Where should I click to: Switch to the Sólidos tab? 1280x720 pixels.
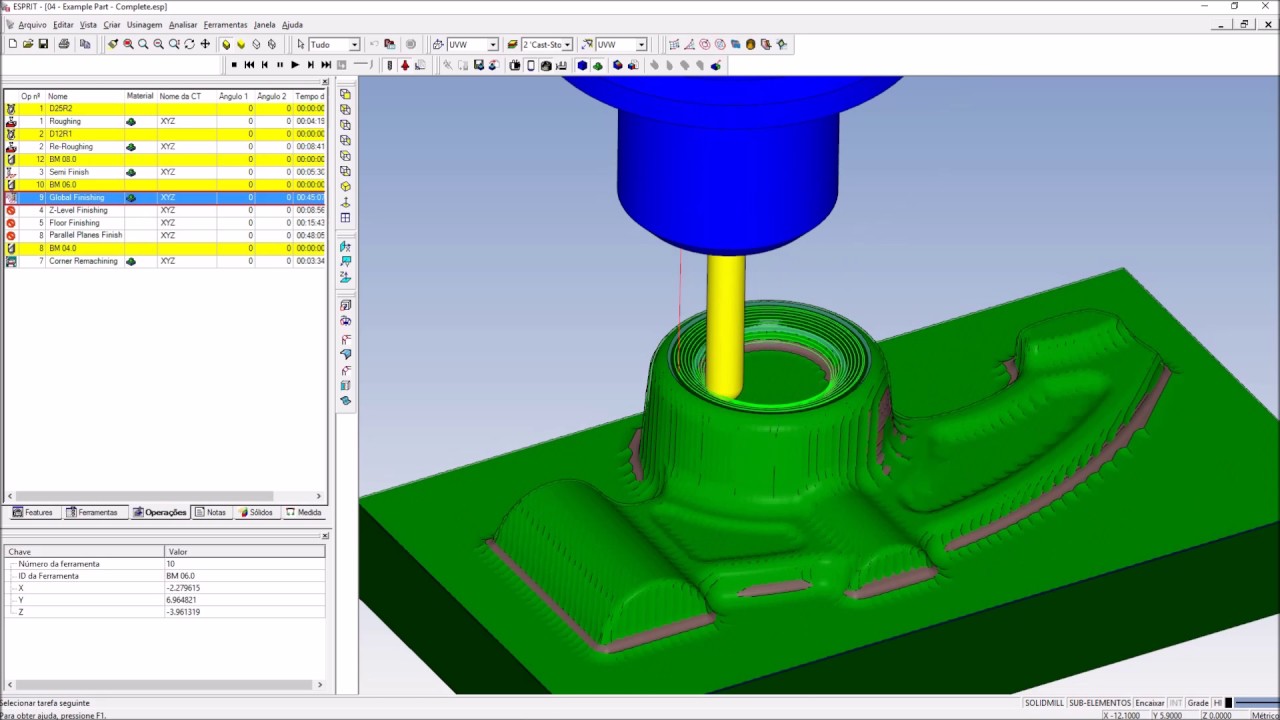(256, 512)
